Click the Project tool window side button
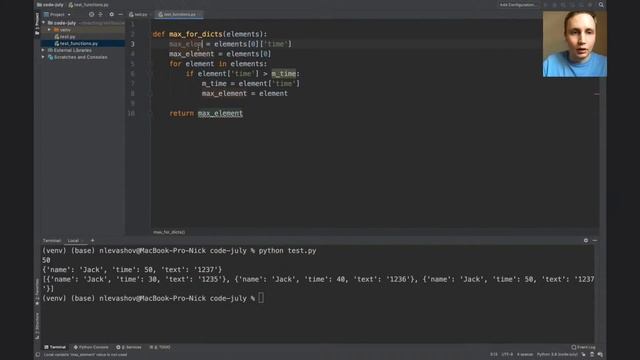The width and height of the screenshot is (640, 360). [x=37, y=24]
